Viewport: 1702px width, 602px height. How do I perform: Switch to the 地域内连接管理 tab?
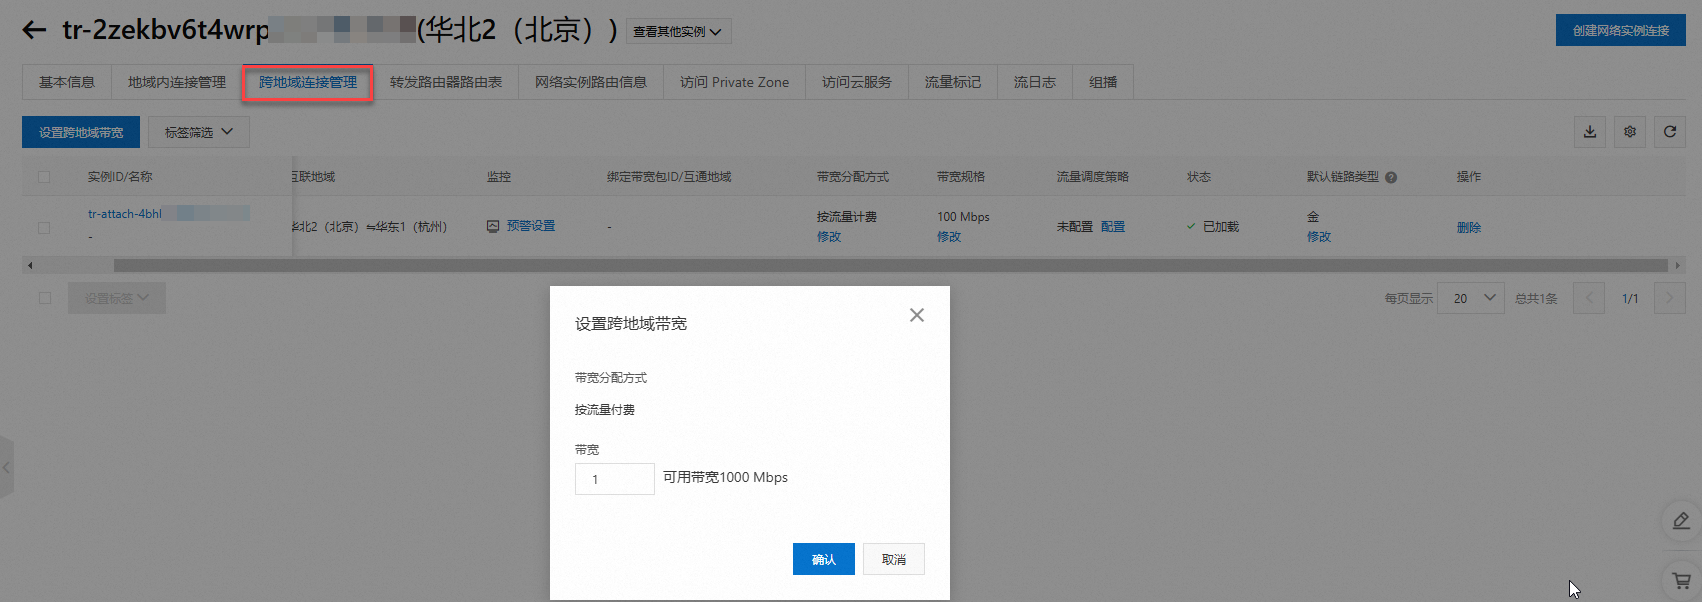click(177, 82)
